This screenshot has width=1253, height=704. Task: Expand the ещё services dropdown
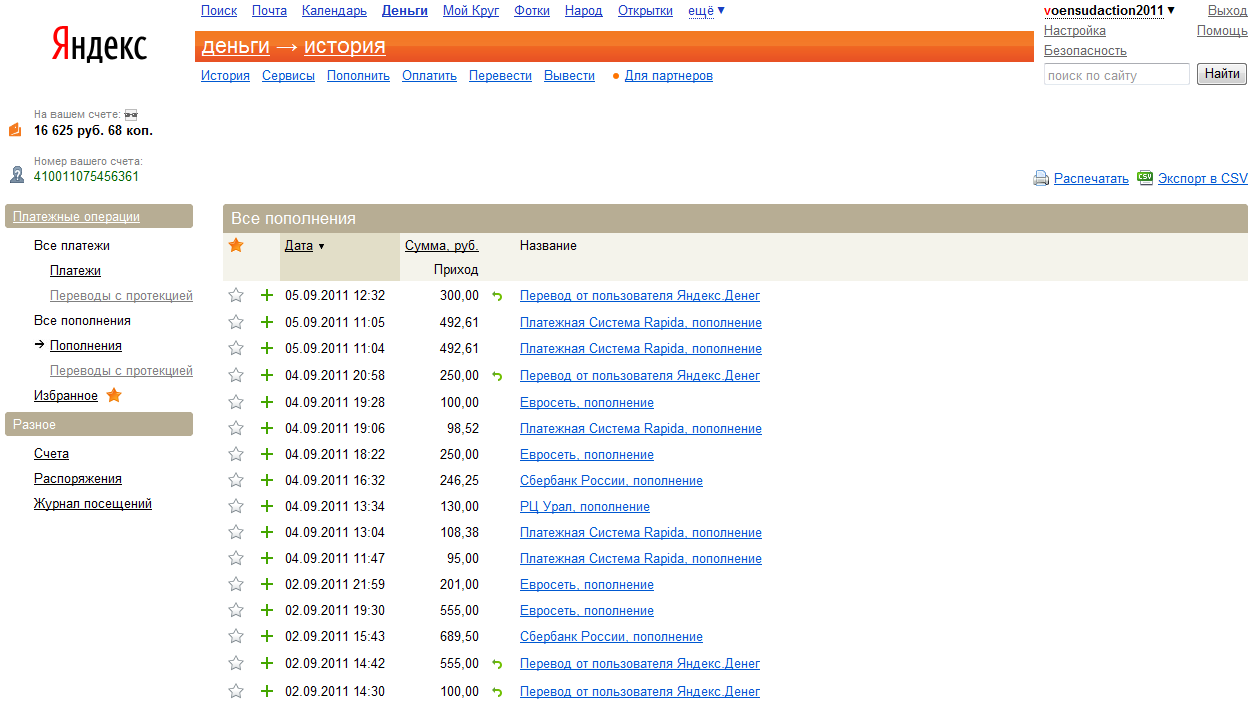coord(706,11)
